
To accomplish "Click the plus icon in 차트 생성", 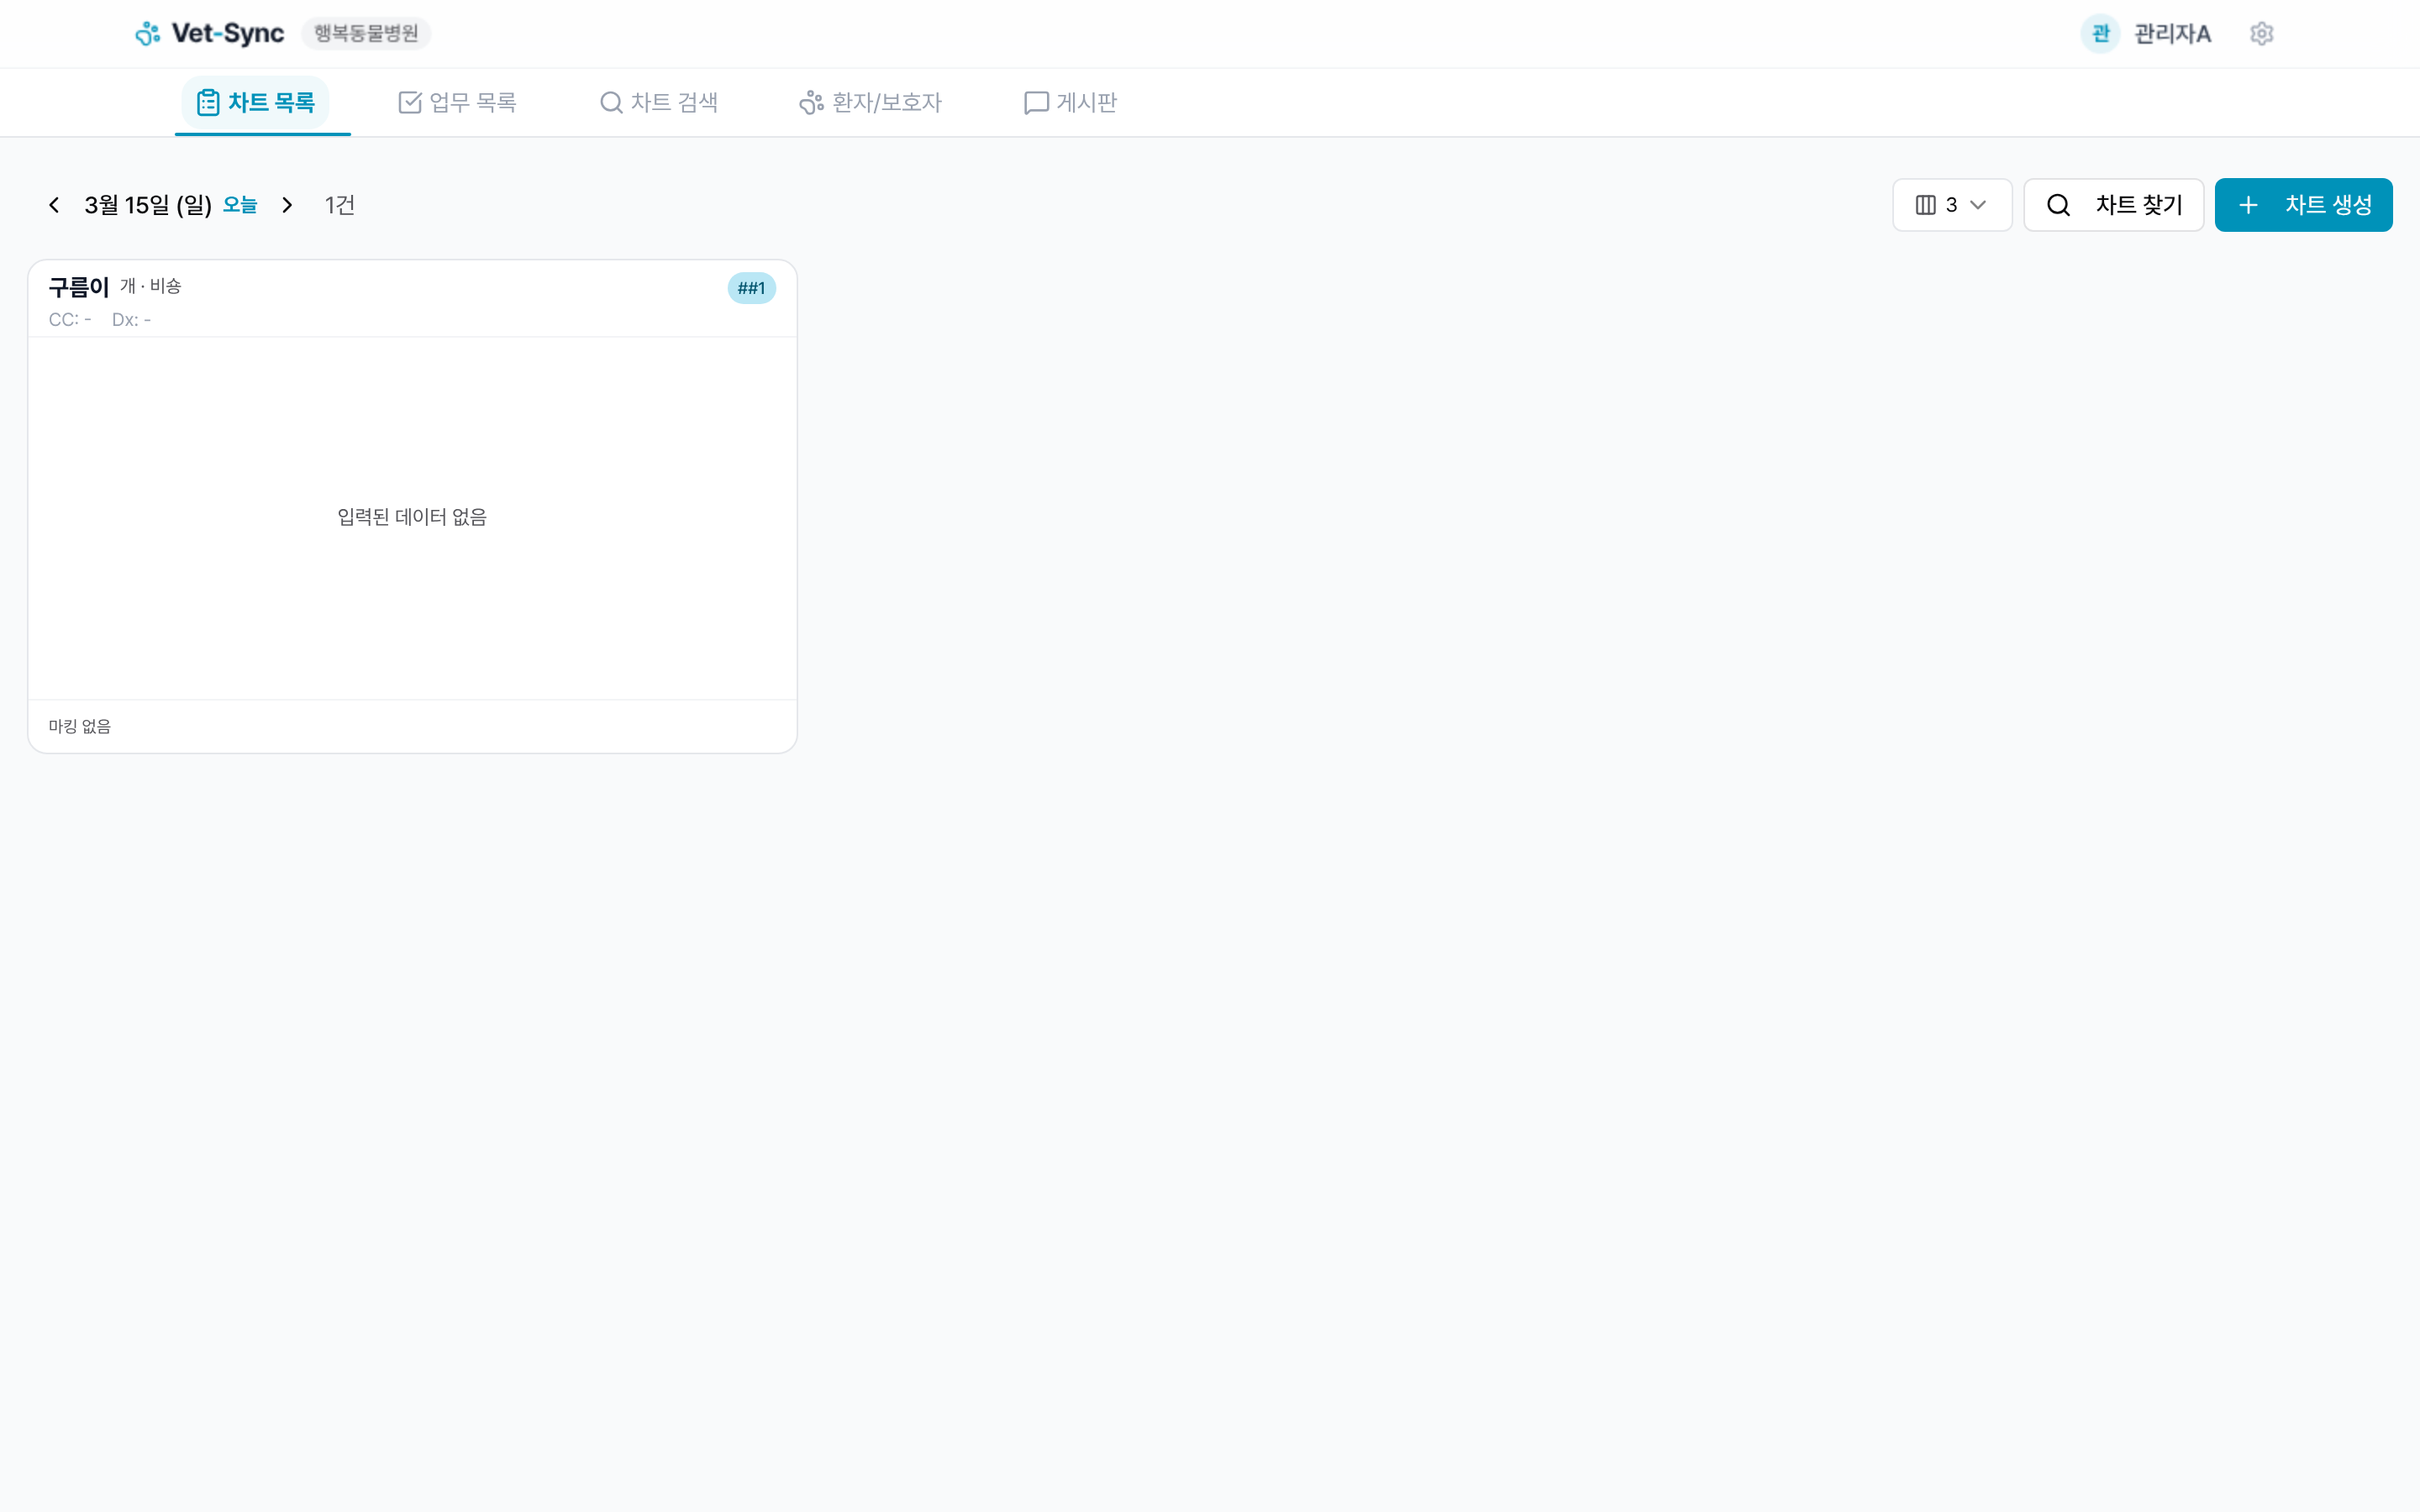I will pyautogui.click(x=2248, y=205).
